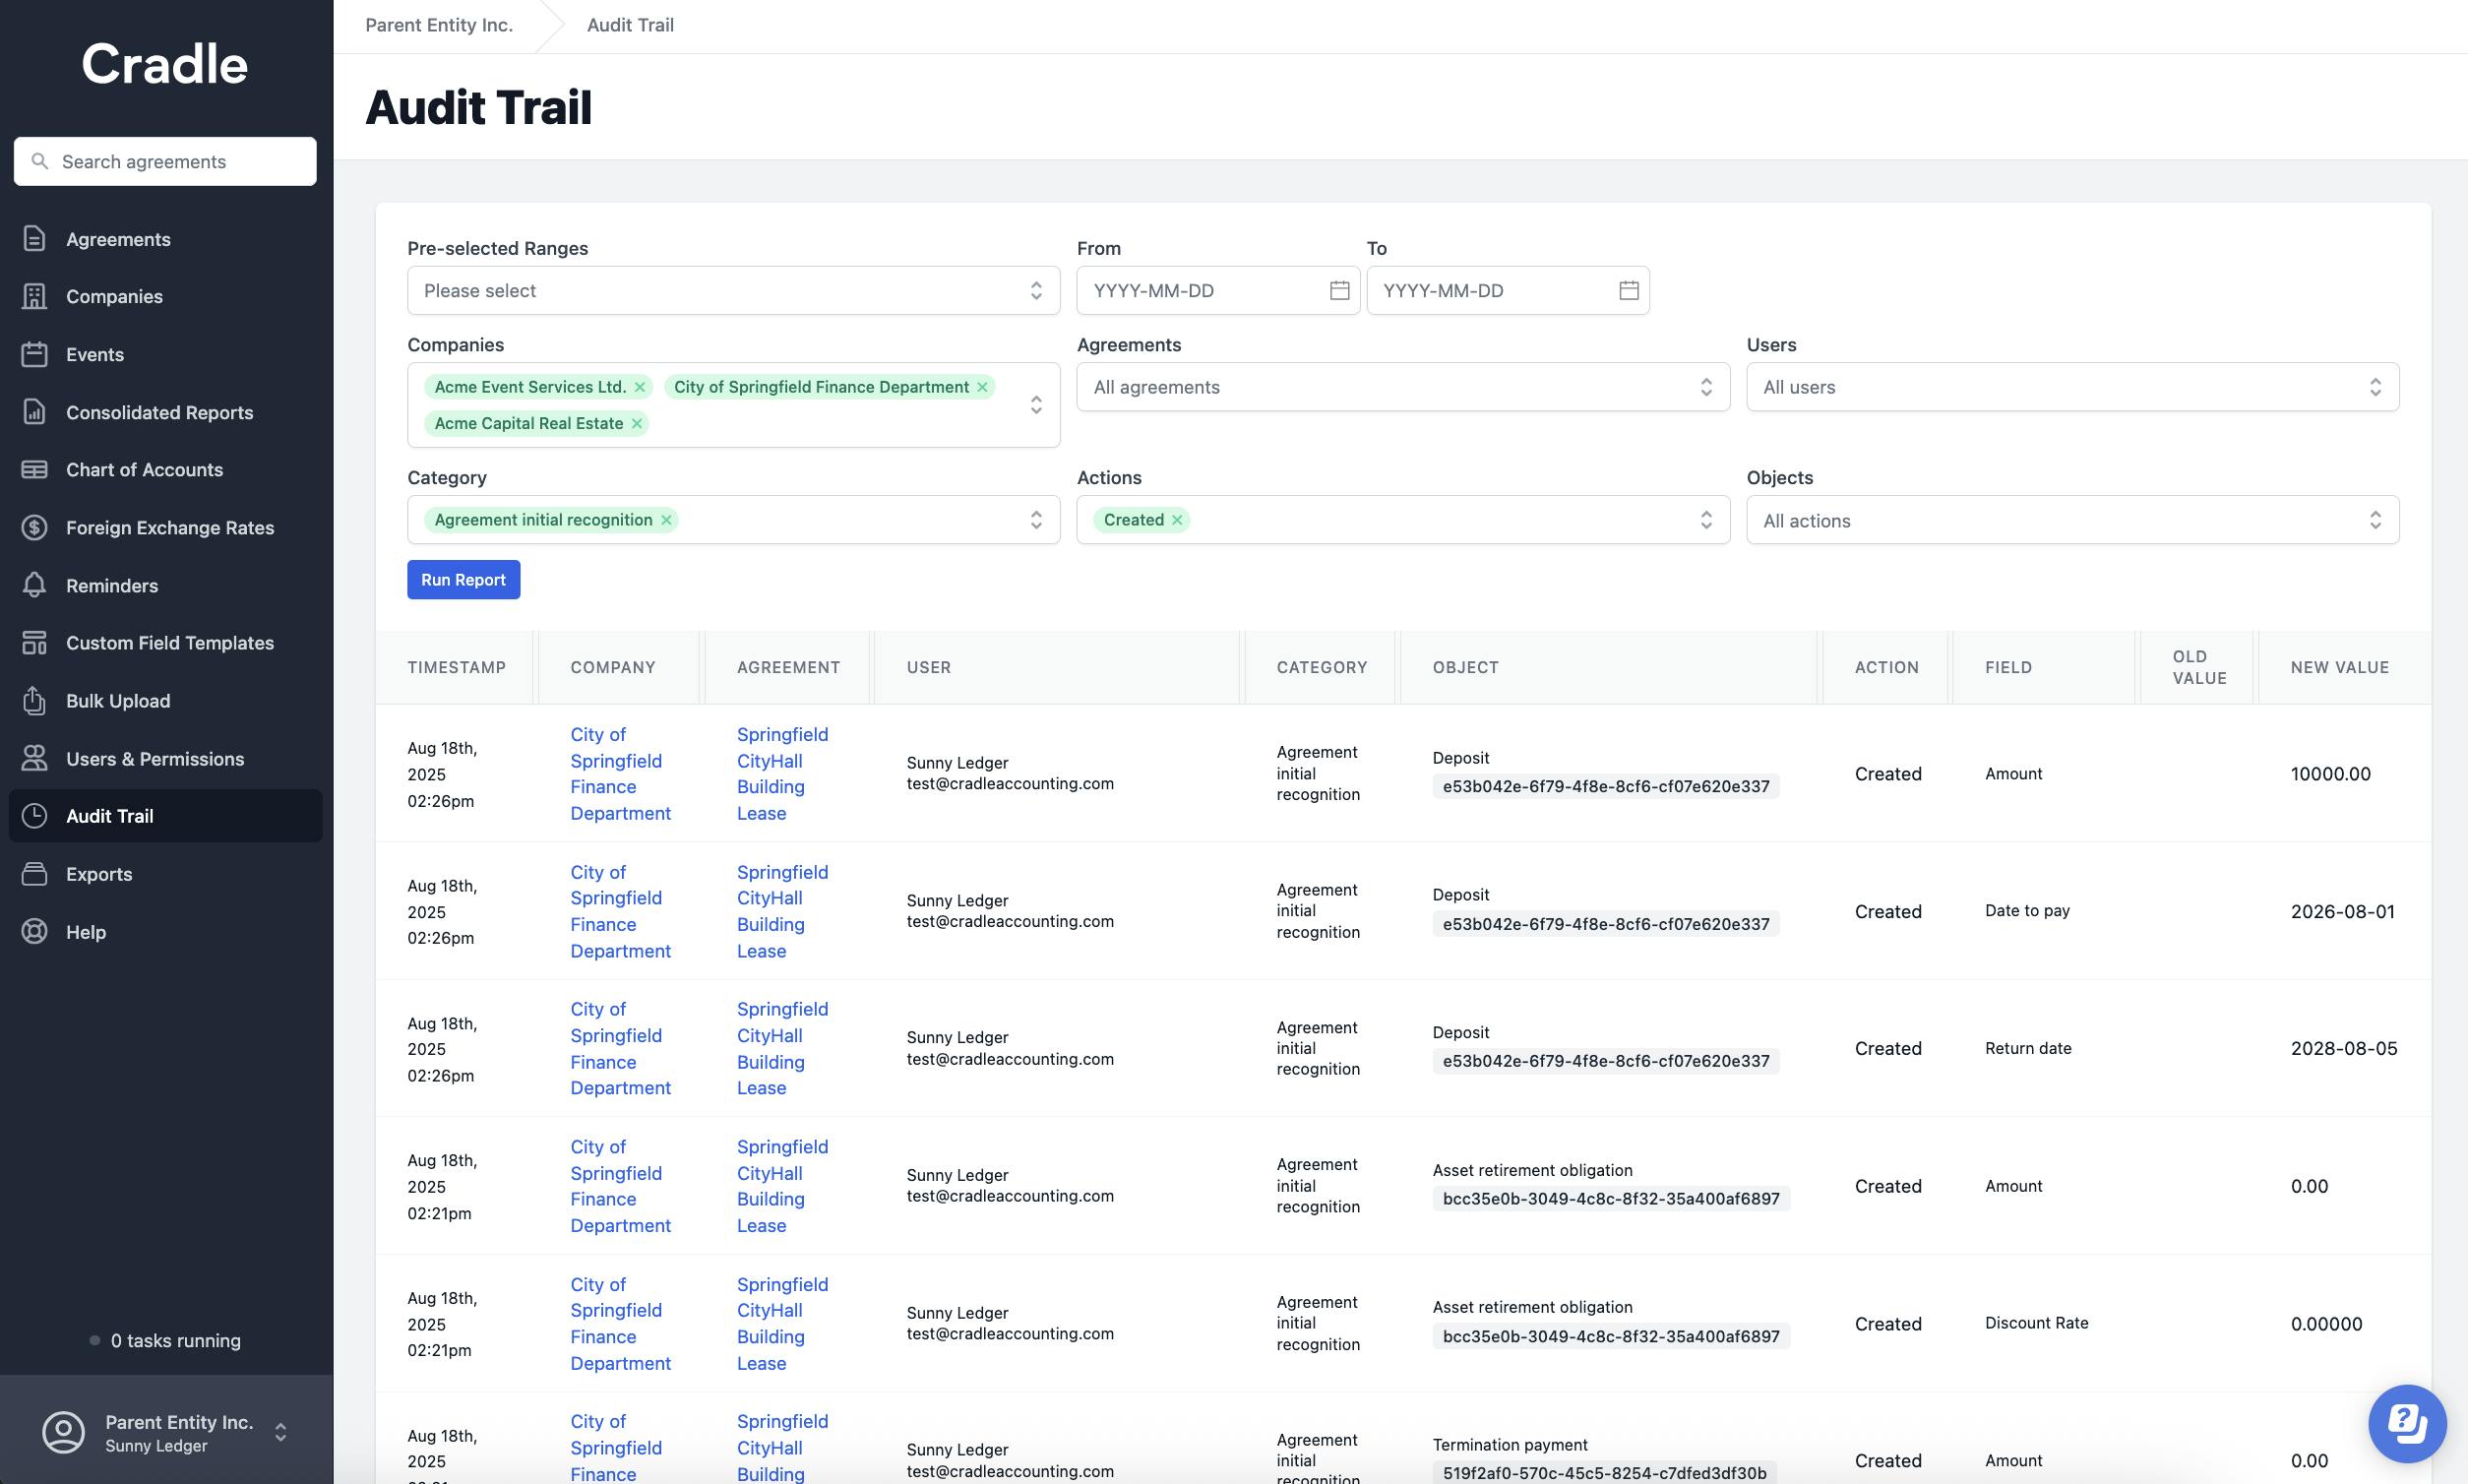Click the Custom Field Templates layout icon
Image resolution: width=2468 pixels, height=1484 pixels.
tap(34, 643)
